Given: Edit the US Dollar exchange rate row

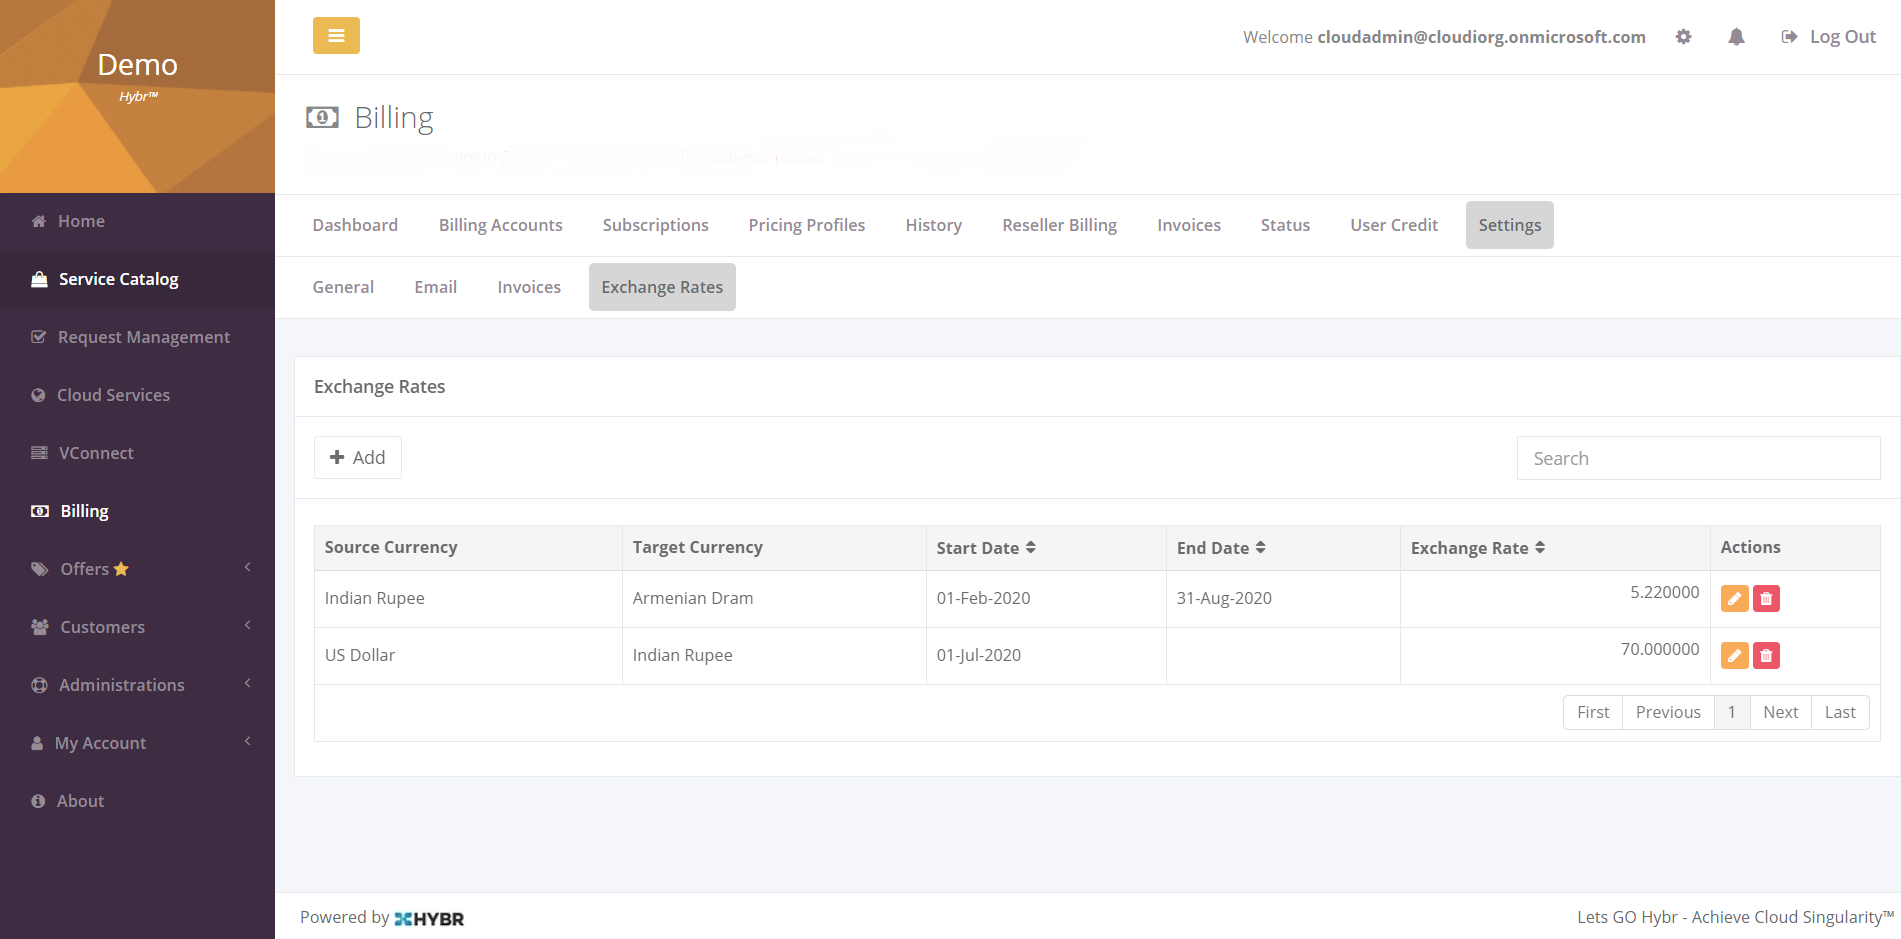Looking at the screenshot, I should (x=1734, y=656).
